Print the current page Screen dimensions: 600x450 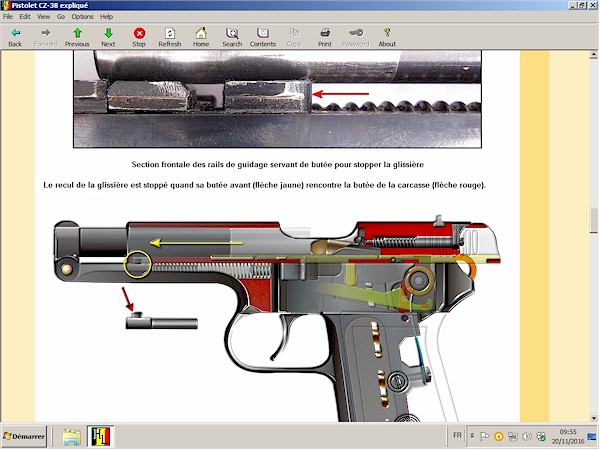[x=325, y=37]
